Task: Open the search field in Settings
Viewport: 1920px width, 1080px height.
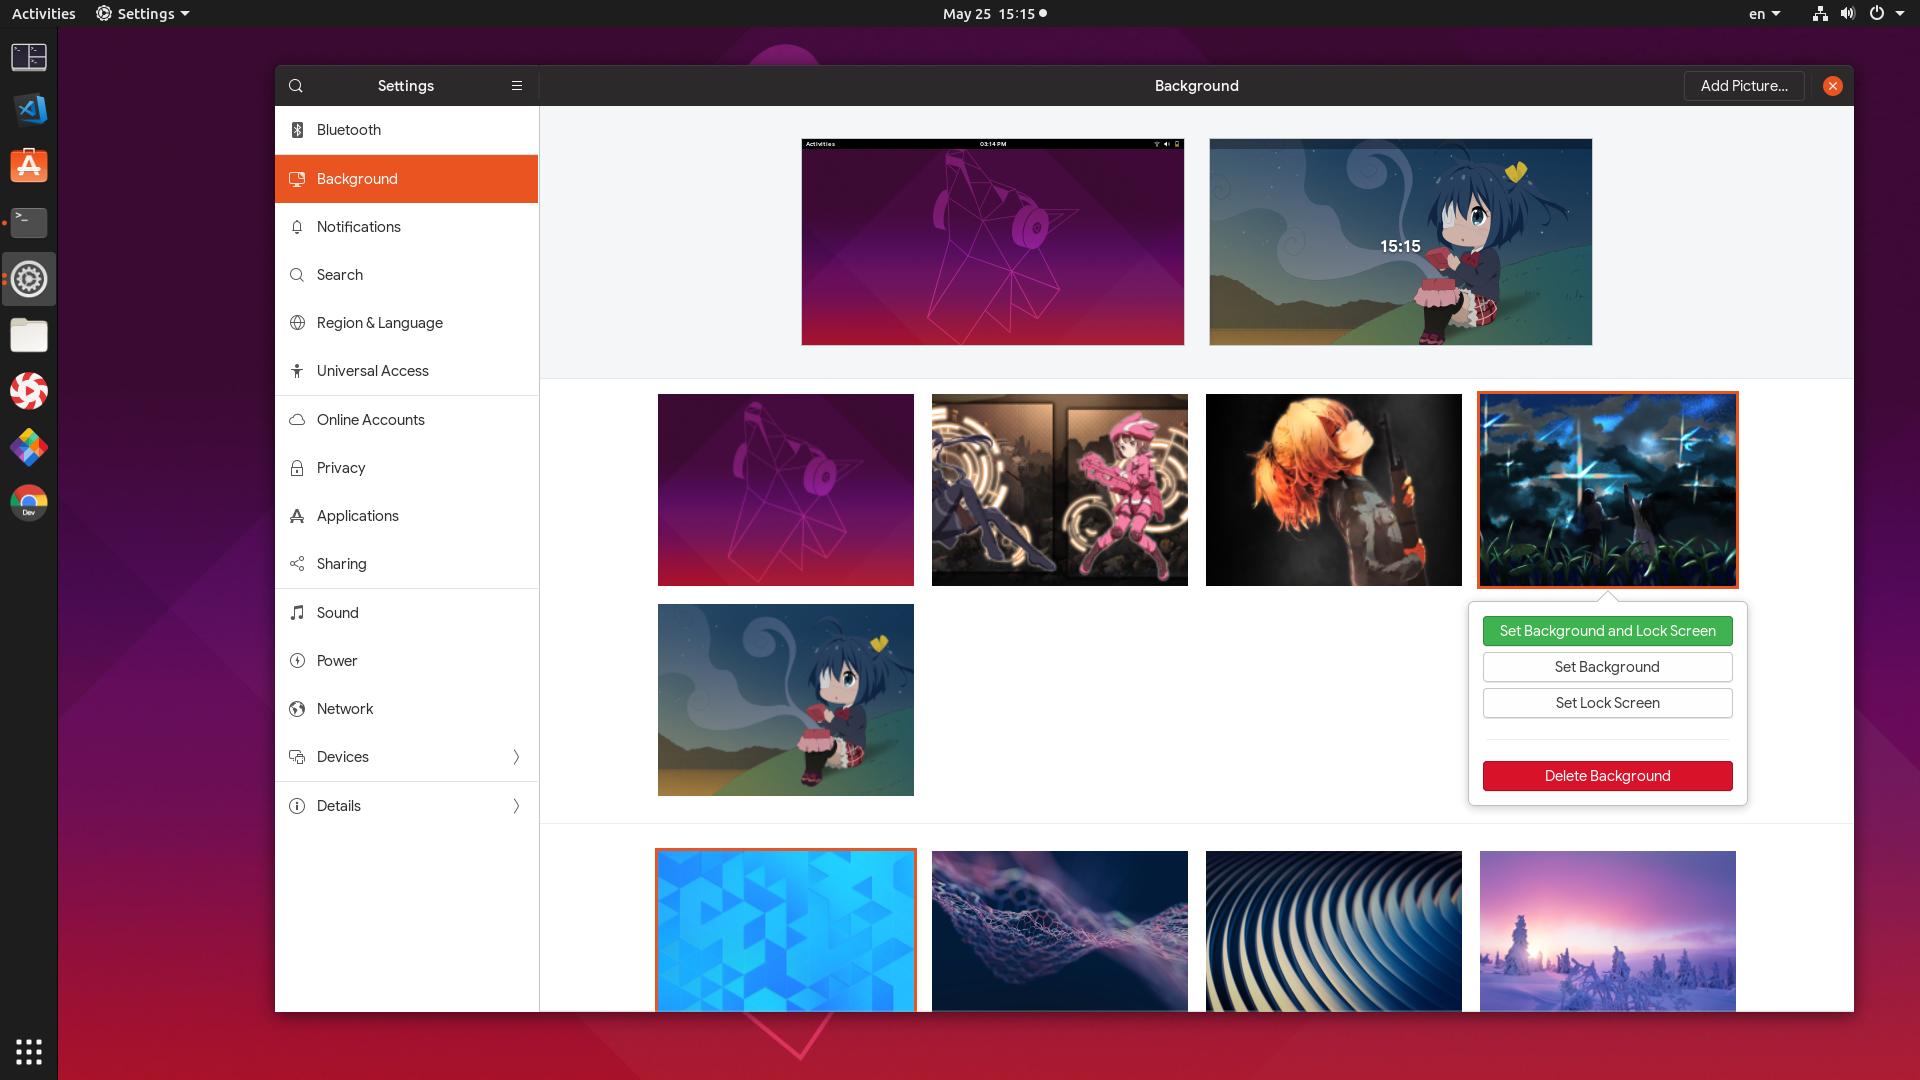Action: coord(296,86)
